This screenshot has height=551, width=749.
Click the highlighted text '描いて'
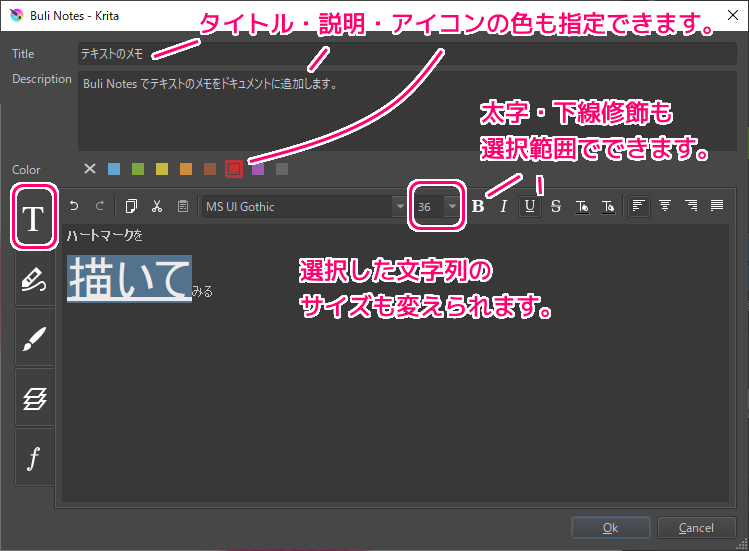tap(129, 279)
